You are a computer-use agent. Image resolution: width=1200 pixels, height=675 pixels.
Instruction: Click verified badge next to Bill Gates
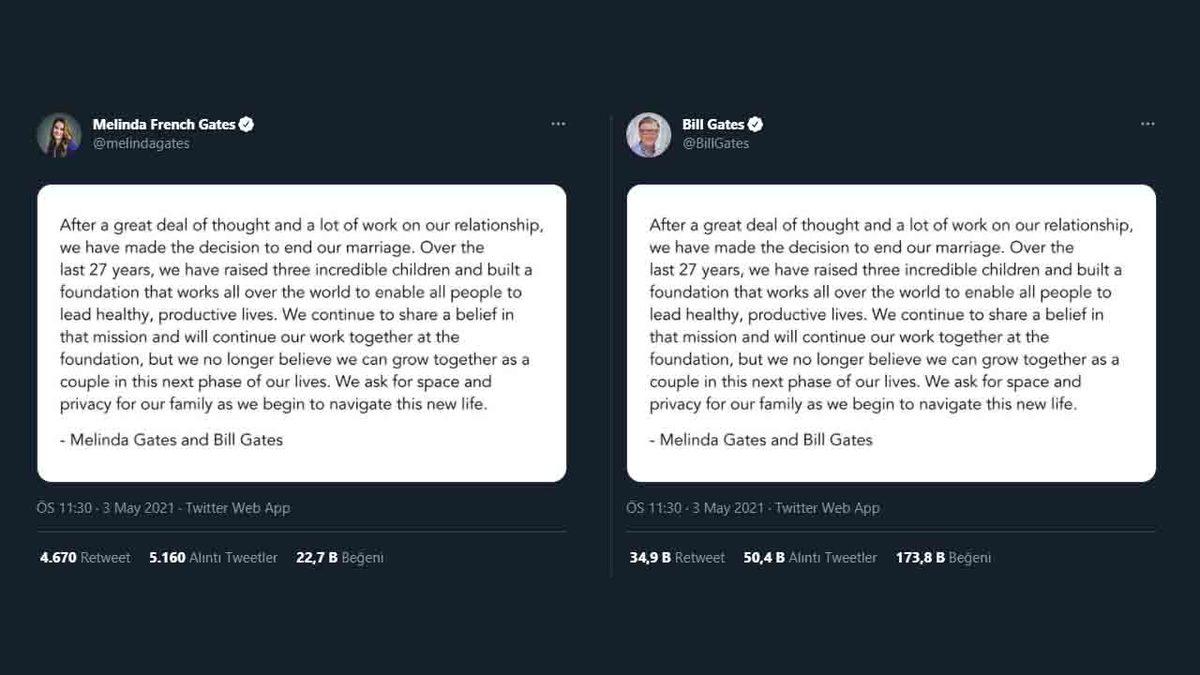tap(756, 125)
